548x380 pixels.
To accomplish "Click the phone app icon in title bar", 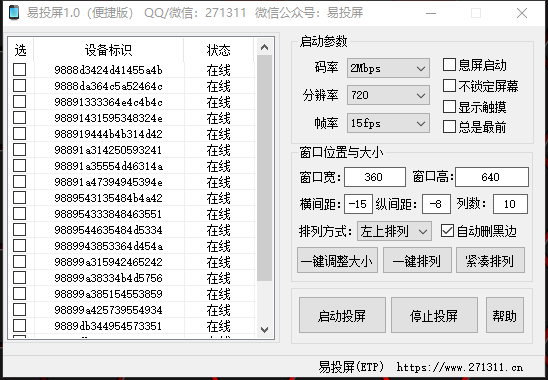I will click(x=14, y=13).
